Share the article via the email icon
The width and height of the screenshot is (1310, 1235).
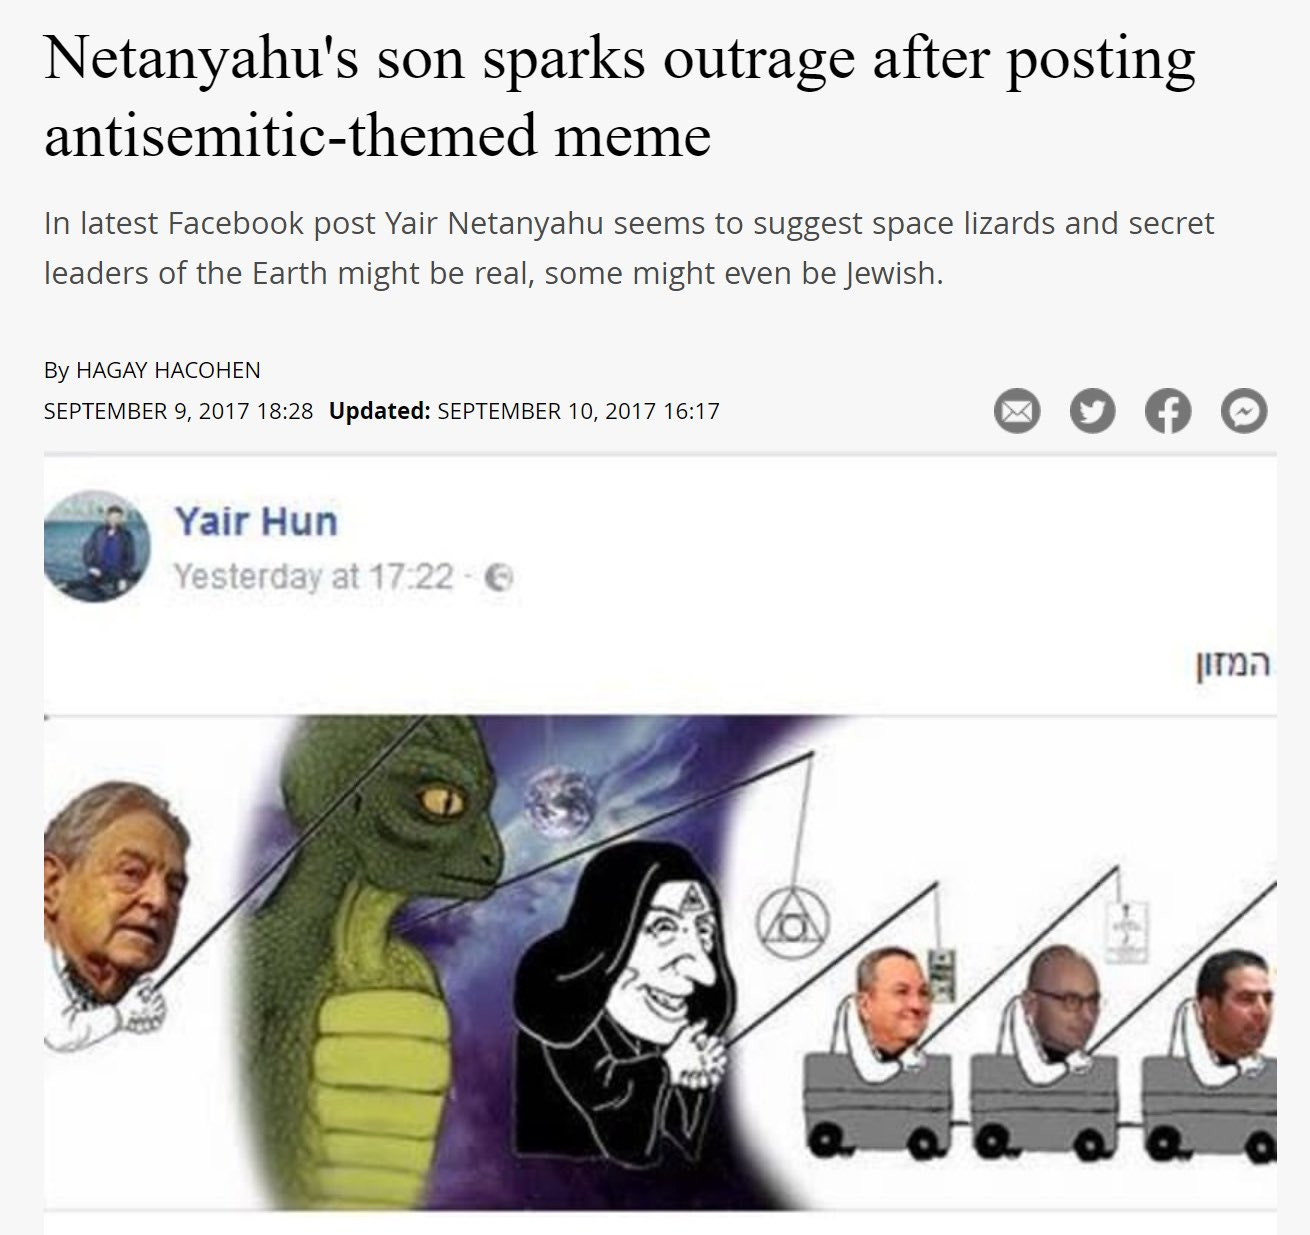click(1016, 411)
